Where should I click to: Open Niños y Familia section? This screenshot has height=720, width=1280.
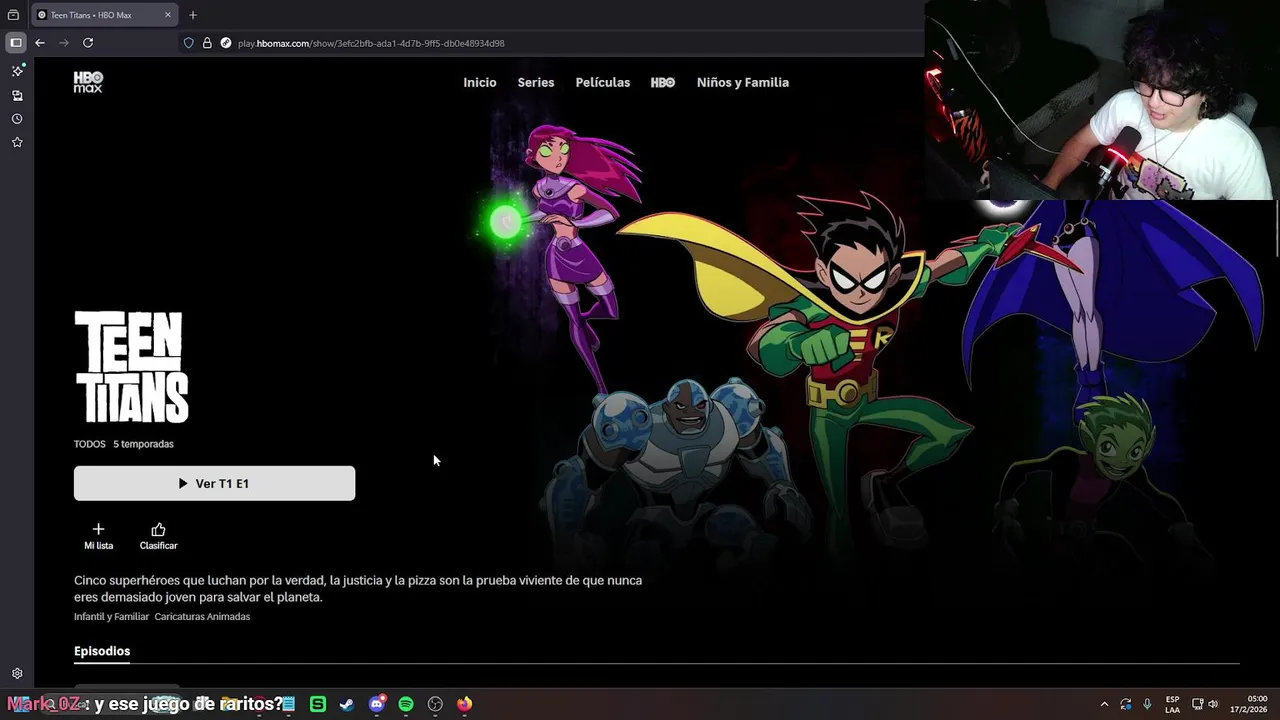(x=743, y=82)
